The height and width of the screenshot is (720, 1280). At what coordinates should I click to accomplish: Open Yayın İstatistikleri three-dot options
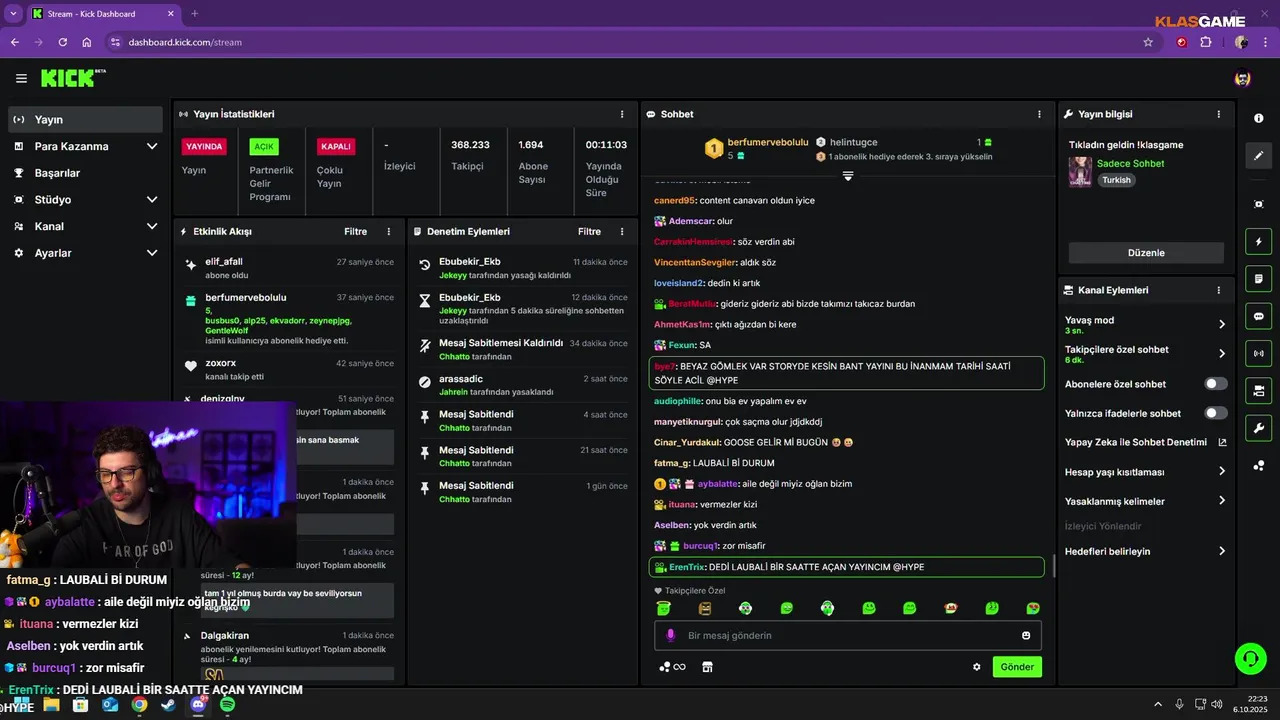pyautogui.click(x=622, y=114)
